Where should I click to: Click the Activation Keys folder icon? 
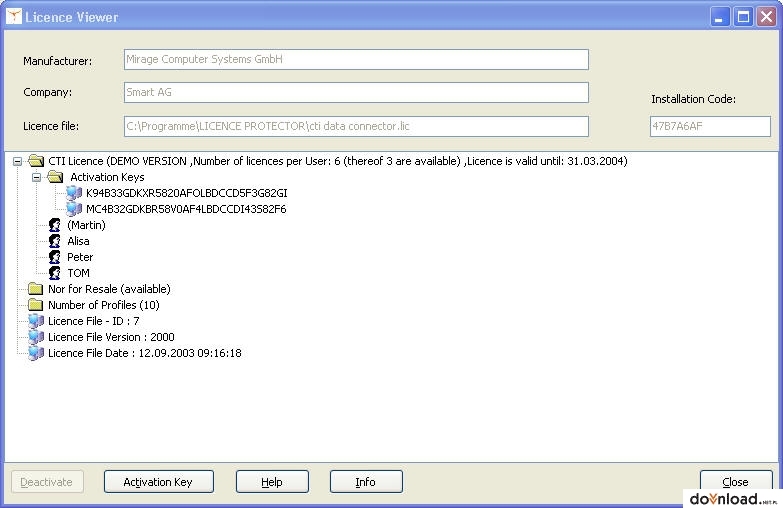[55, 177]
